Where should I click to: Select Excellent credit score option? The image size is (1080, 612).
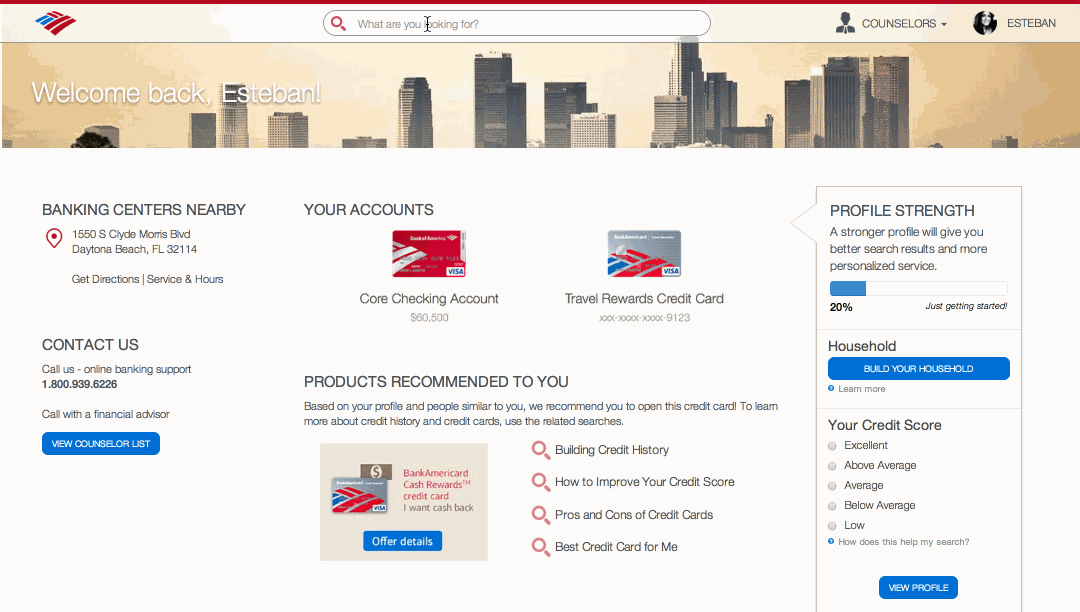click(x=832, y=446)
